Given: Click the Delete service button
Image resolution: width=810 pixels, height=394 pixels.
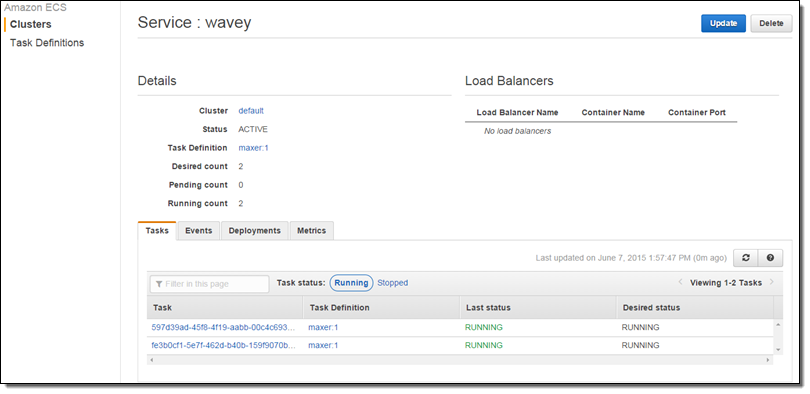Looking at the screenshot, I should pos(771,23).
